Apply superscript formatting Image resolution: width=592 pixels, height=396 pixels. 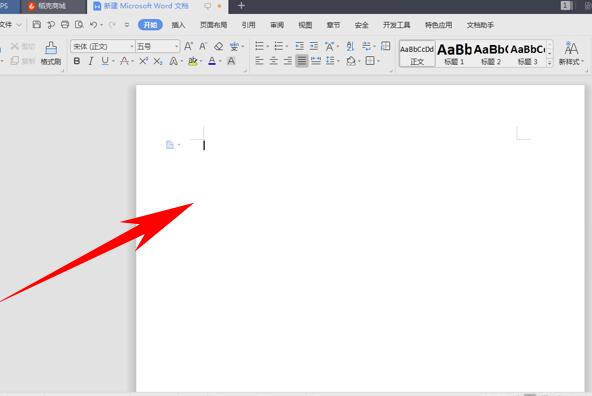click(x=143, y=61)
